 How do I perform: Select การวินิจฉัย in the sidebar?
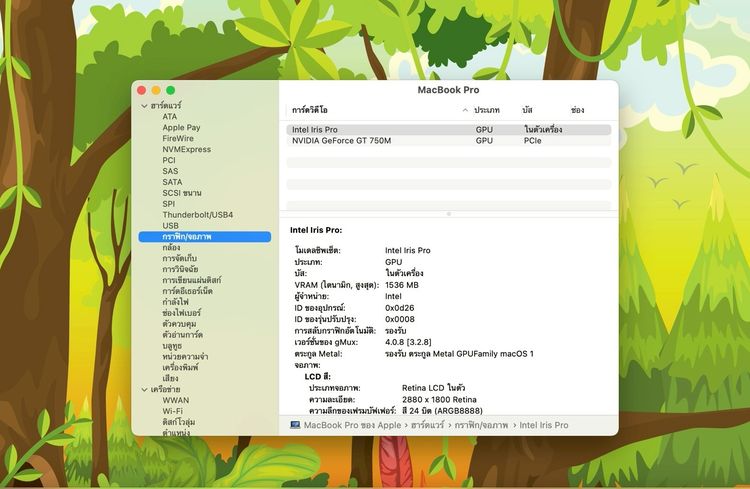(180, 269)
